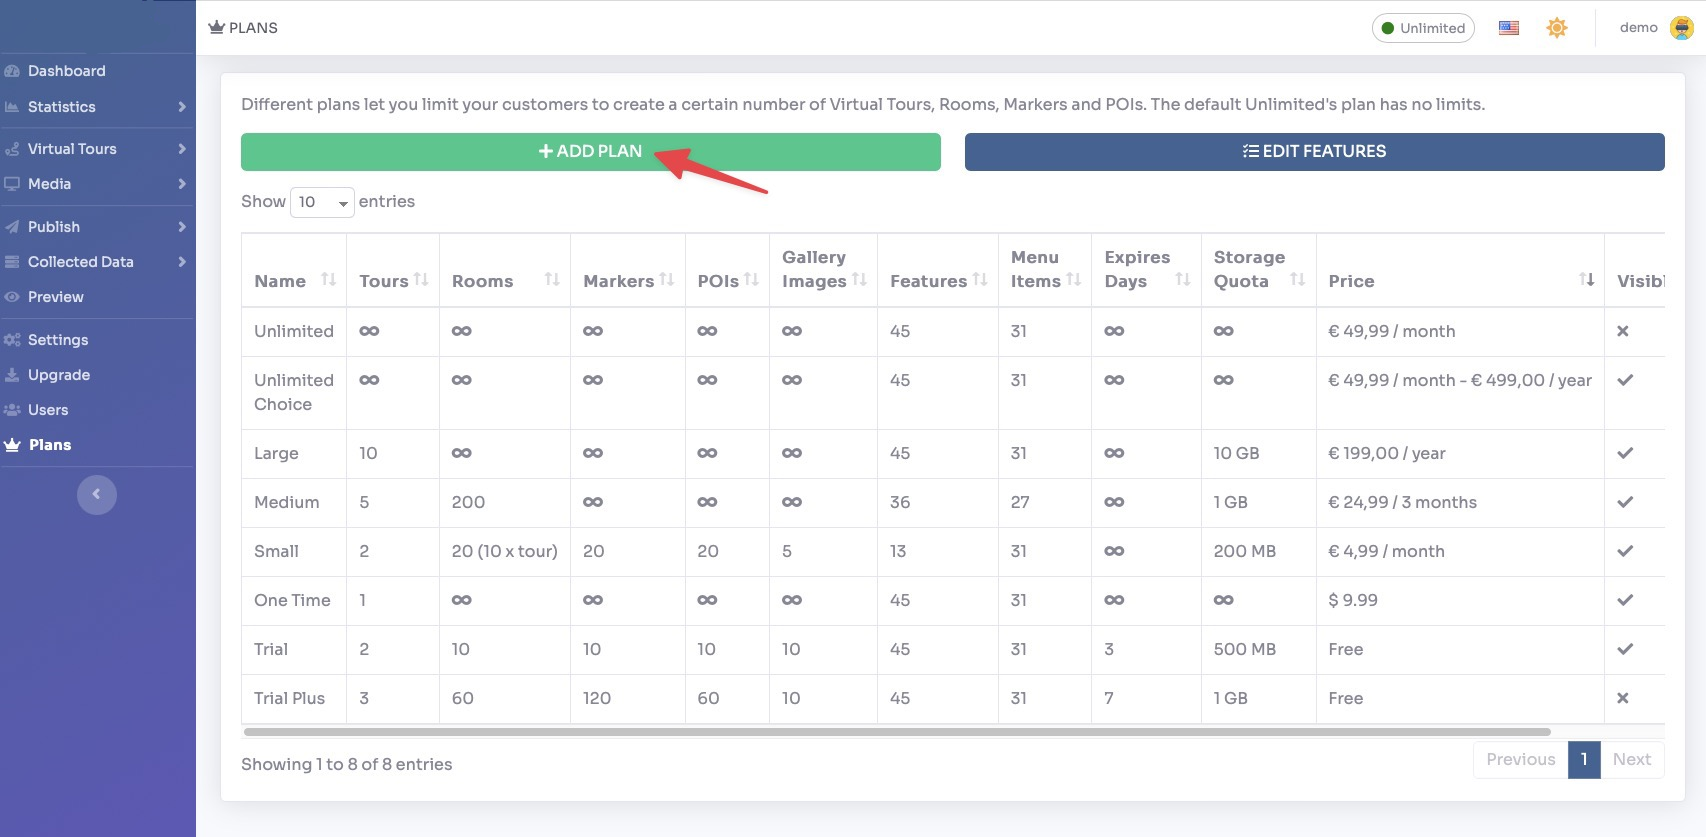Sort table by Tours column
Screen dimensions: 1706x837
pos(392,281)
